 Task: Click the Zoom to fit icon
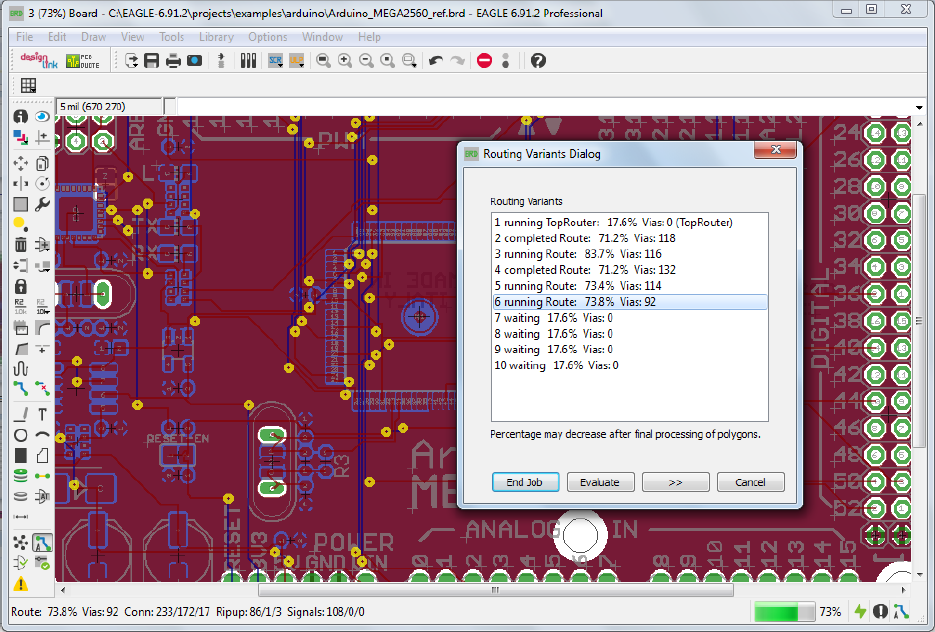point(323,60)
